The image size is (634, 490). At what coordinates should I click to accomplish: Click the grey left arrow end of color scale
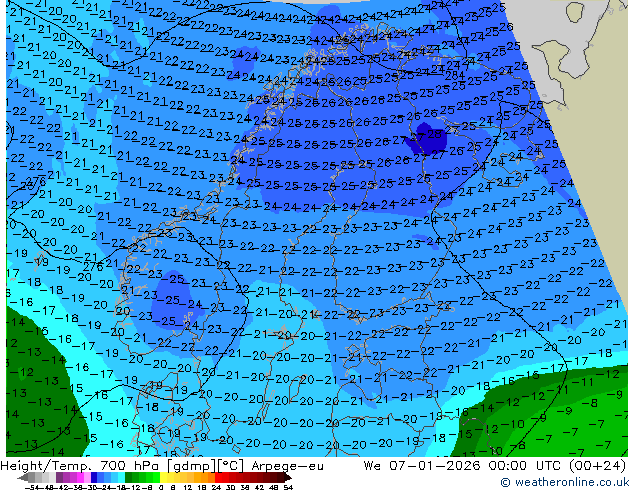pos(23,478)
